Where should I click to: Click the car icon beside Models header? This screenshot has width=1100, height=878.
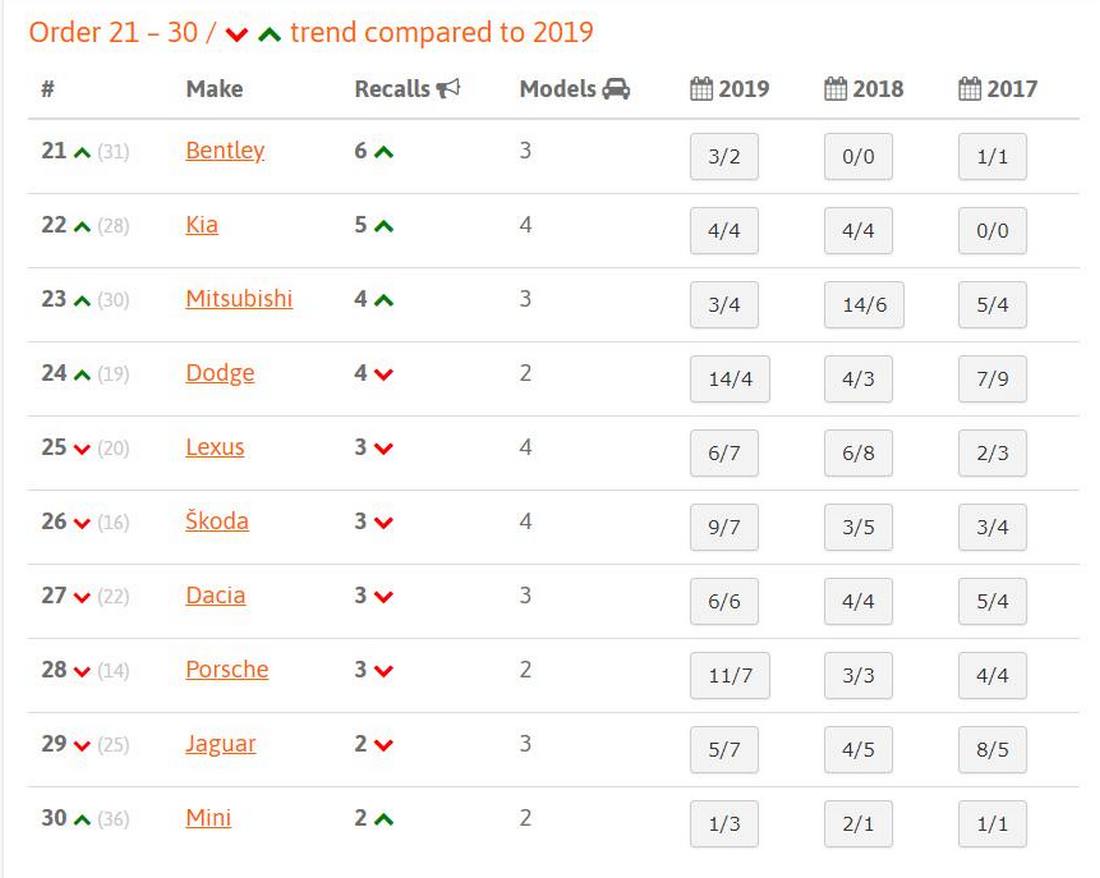[x=616, y=89]
